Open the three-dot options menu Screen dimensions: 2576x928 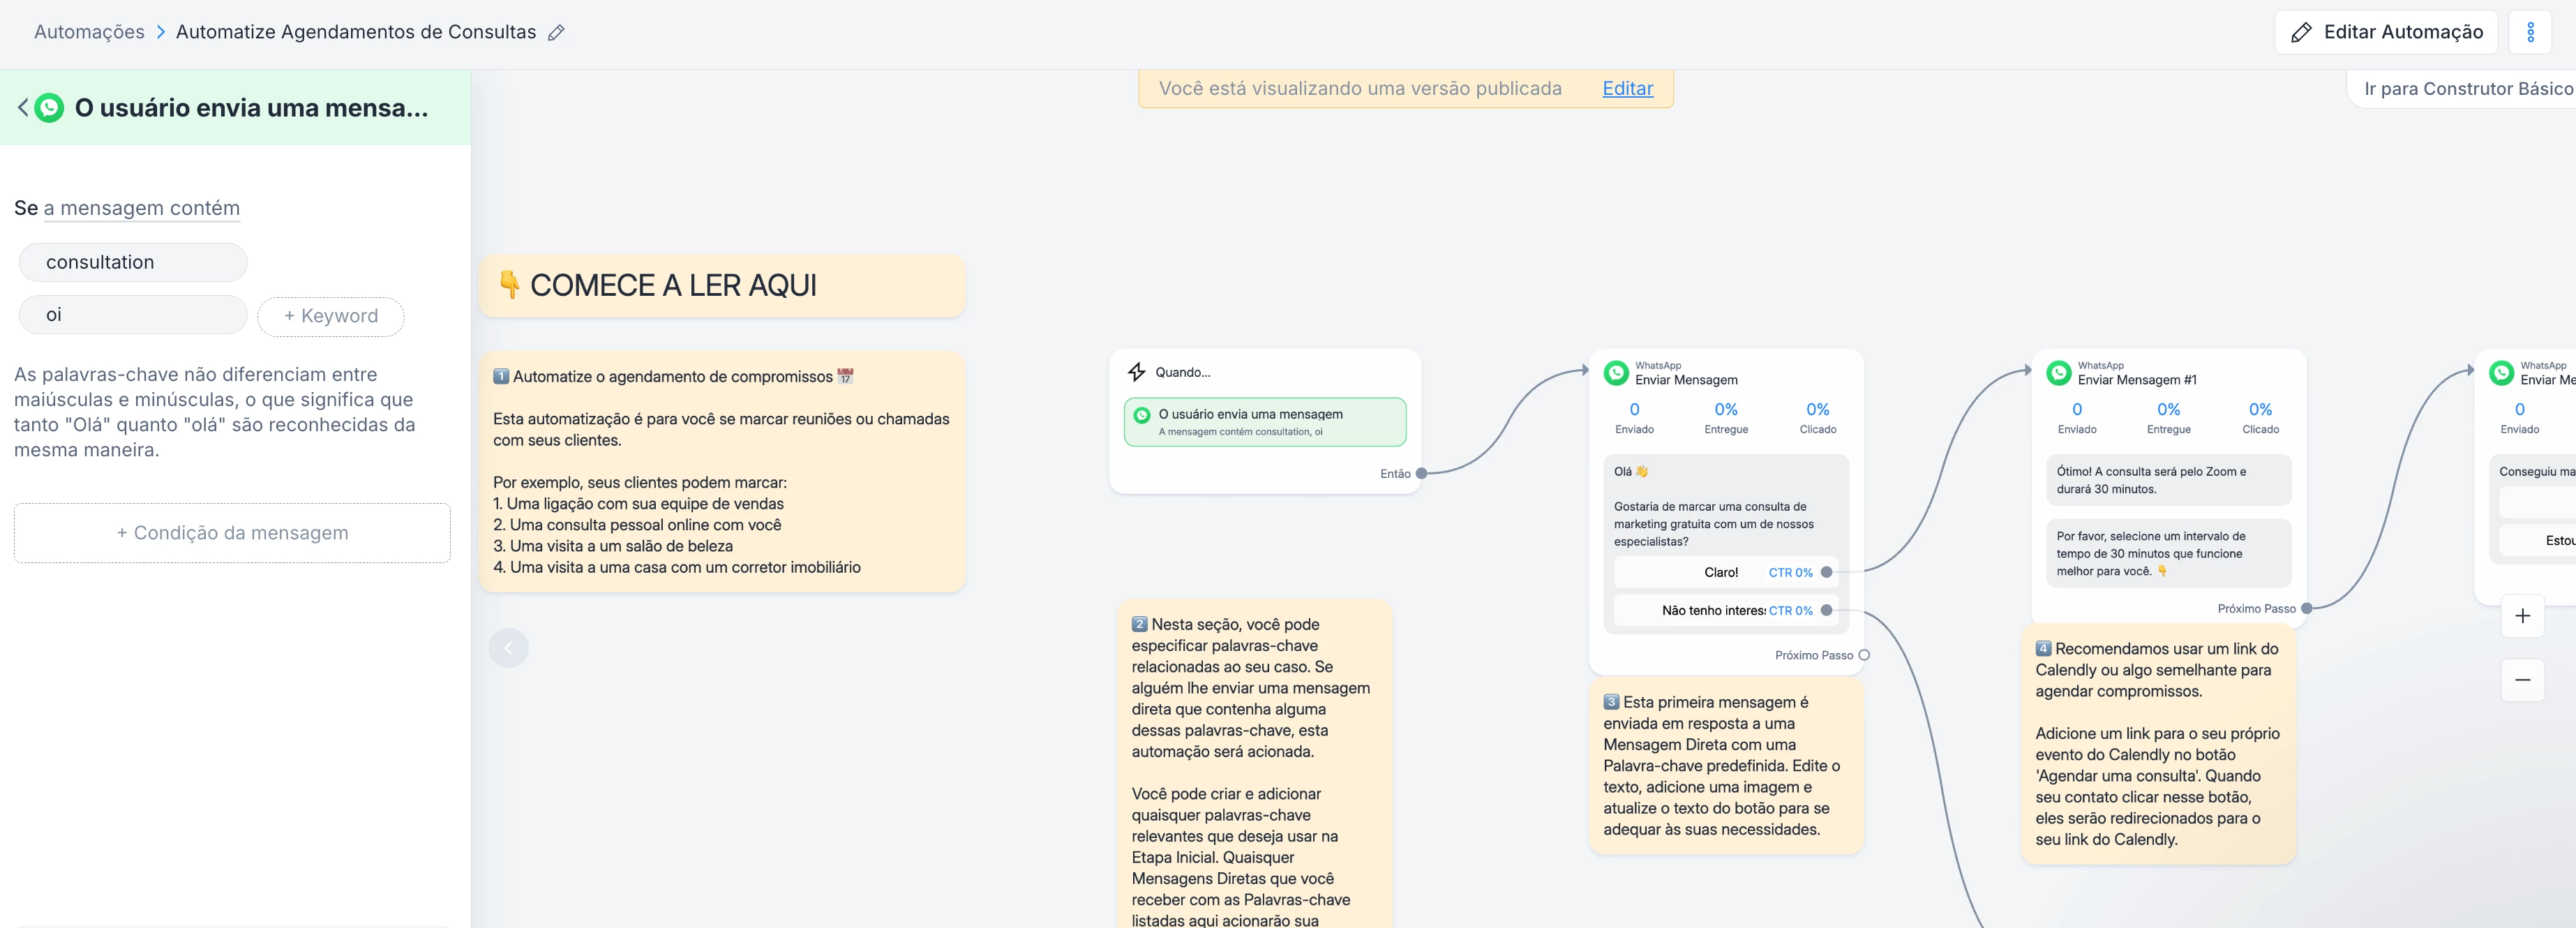pyautogui.click(x=2530, y=32)
